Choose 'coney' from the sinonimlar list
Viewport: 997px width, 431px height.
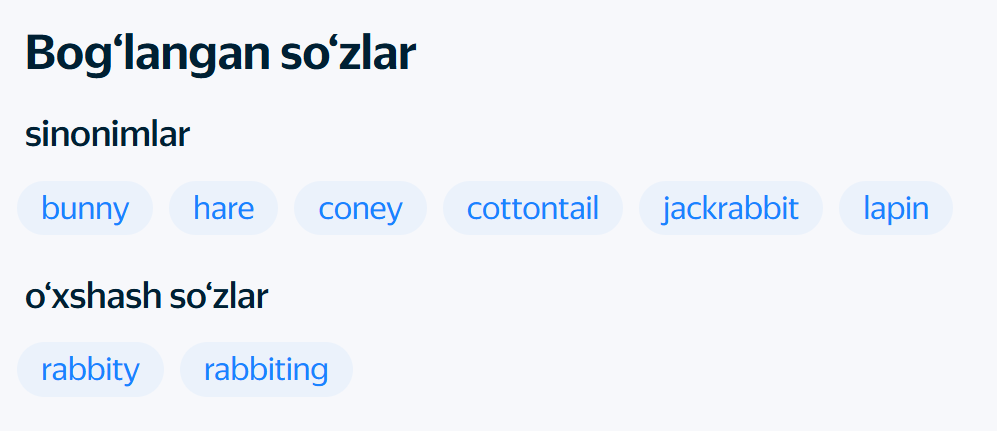coord(360,208)
